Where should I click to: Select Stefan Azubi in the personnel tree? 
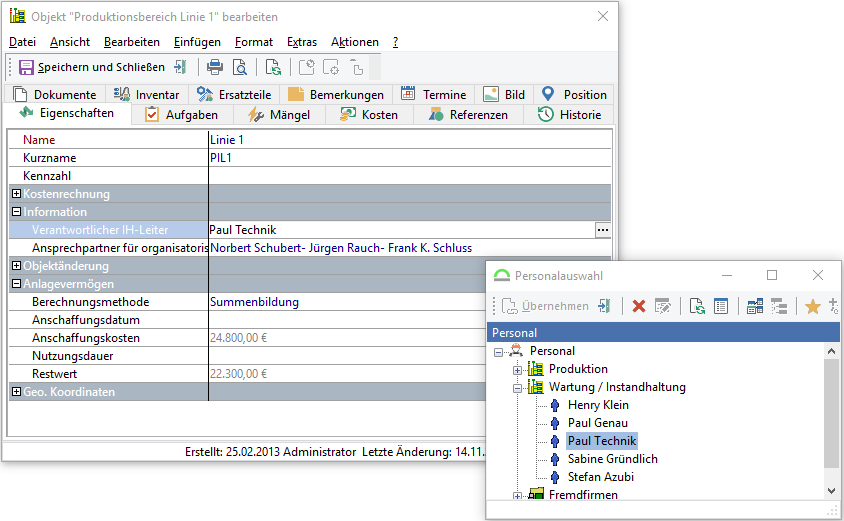601,477
